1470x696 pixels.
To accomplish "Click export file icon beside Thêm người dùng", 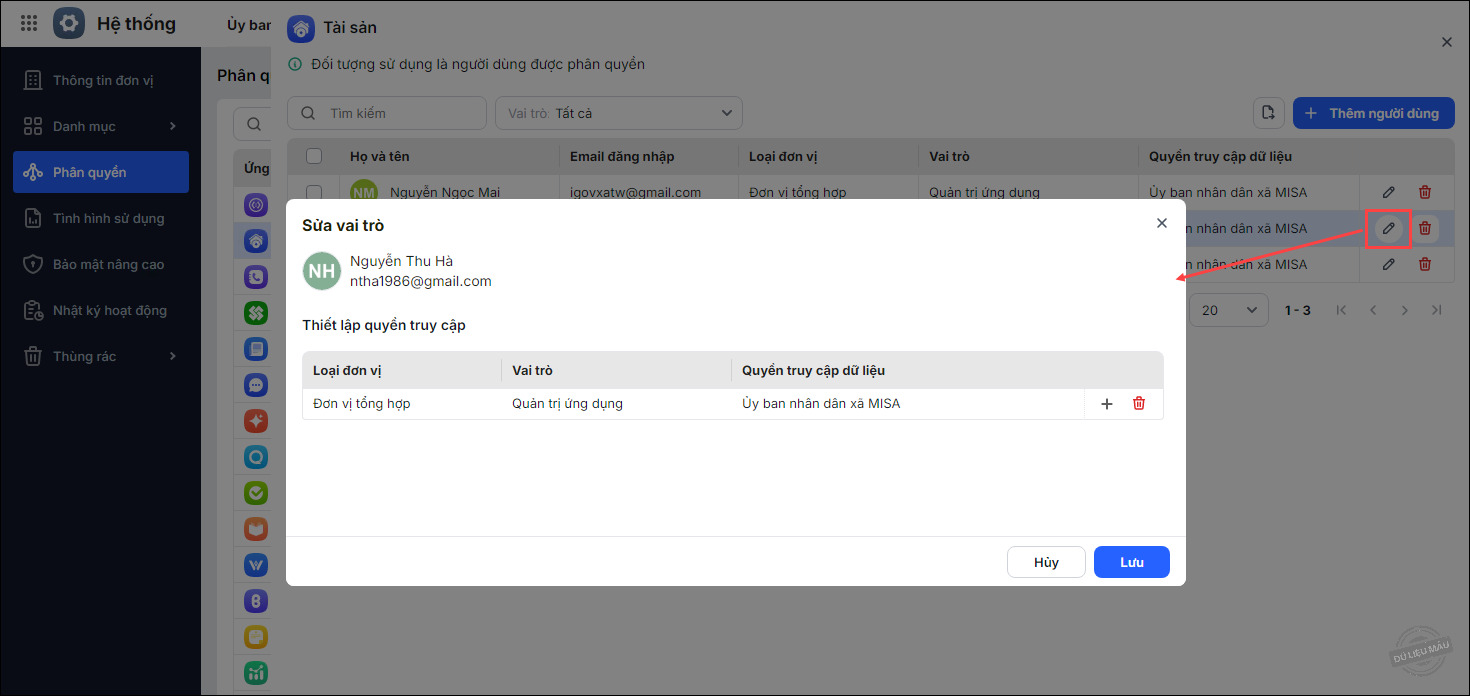I will [1269, 113].
